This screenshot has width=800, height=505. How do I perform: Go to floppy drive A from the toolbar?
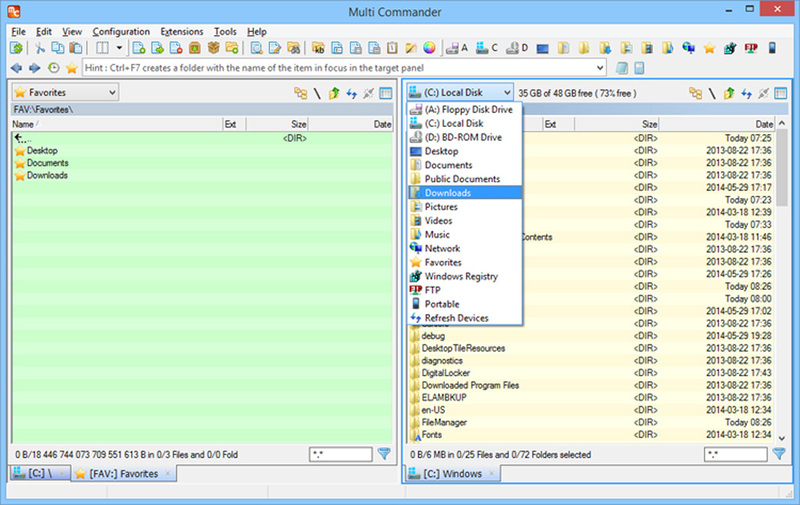point(457,48)
